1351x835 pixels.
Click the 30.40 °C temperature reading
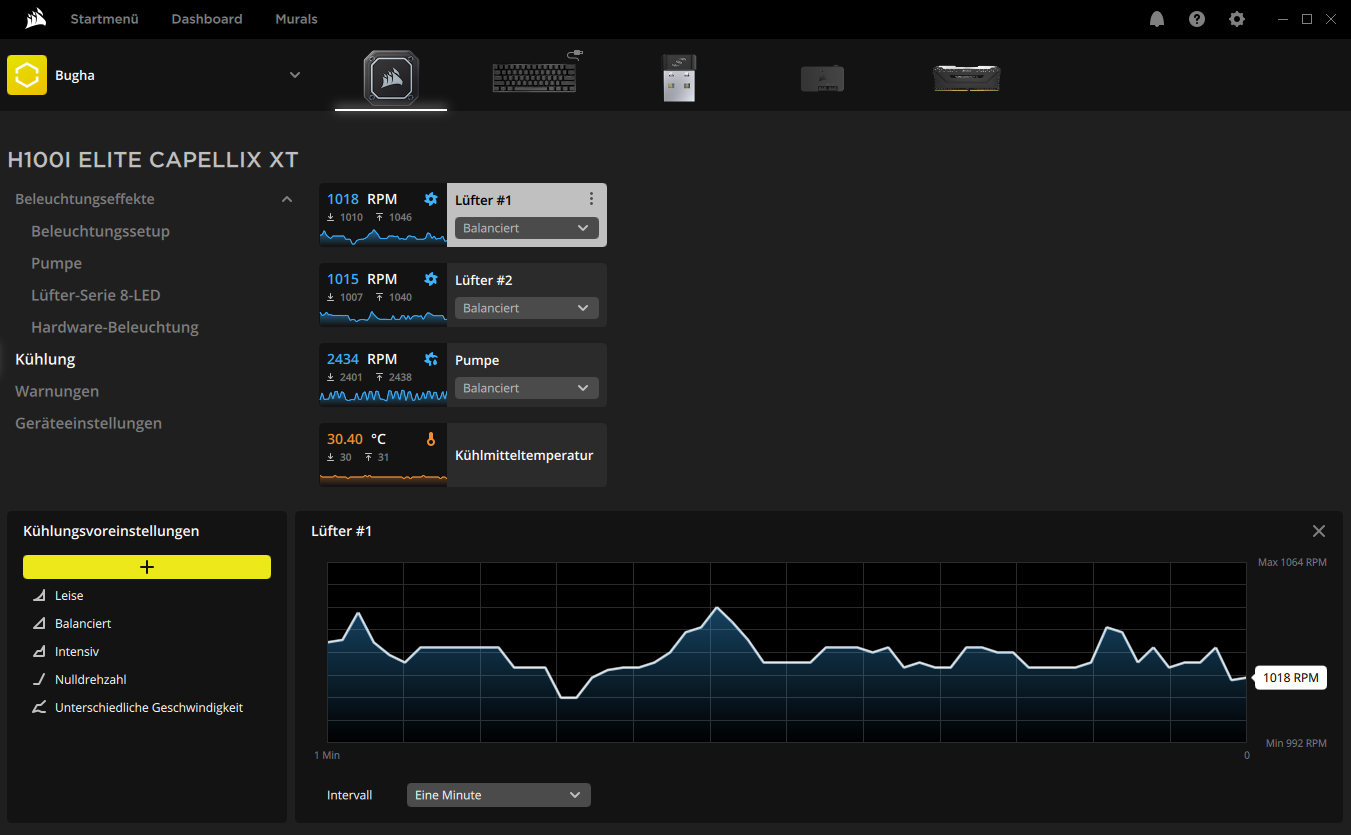pos(356,439)
